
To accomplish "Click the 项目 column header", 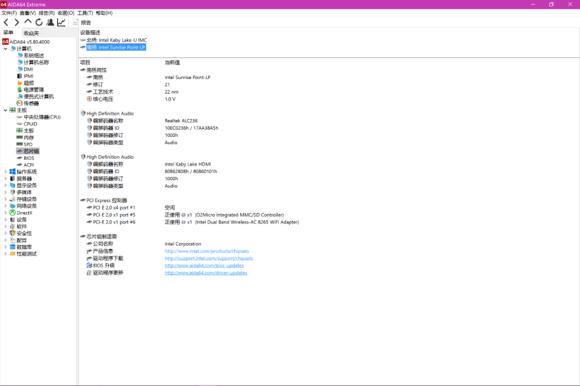I will click(85, 62).
